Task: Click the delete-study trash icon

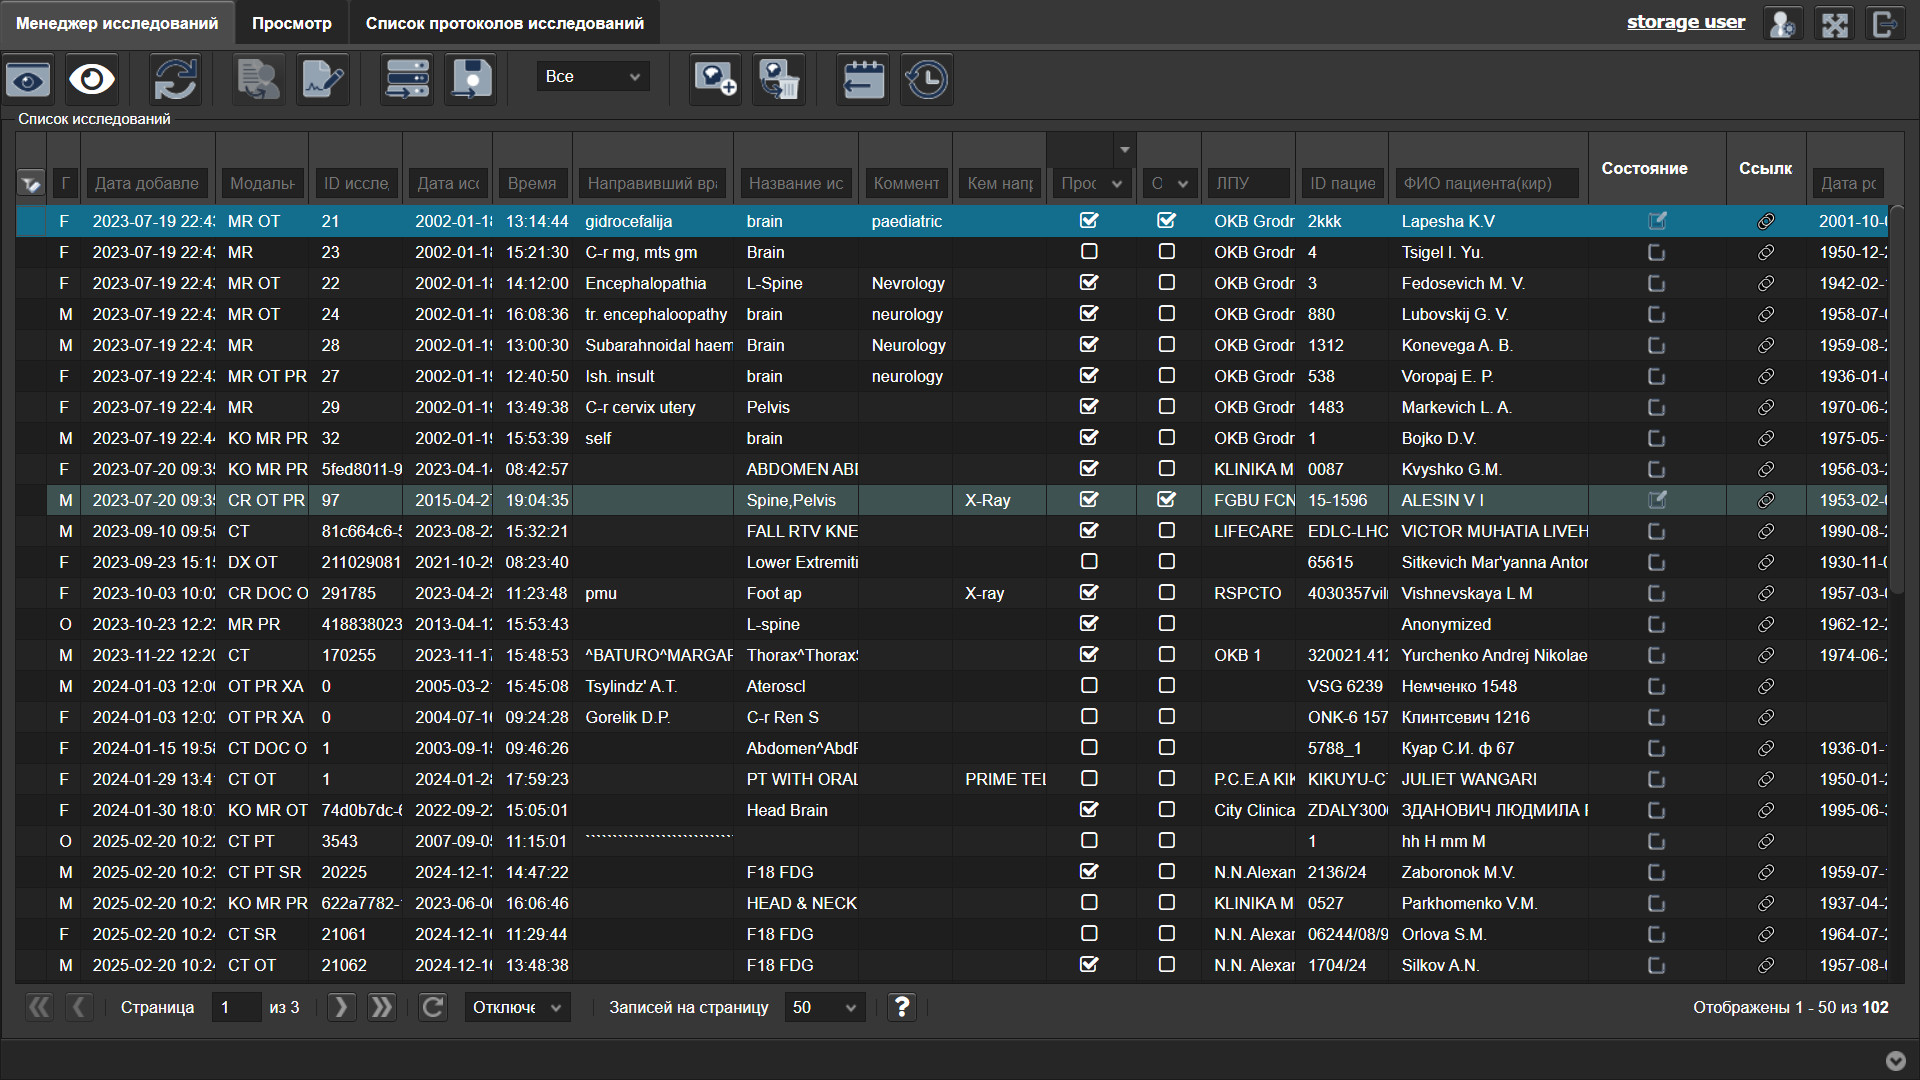Action: tap(779, 79)
